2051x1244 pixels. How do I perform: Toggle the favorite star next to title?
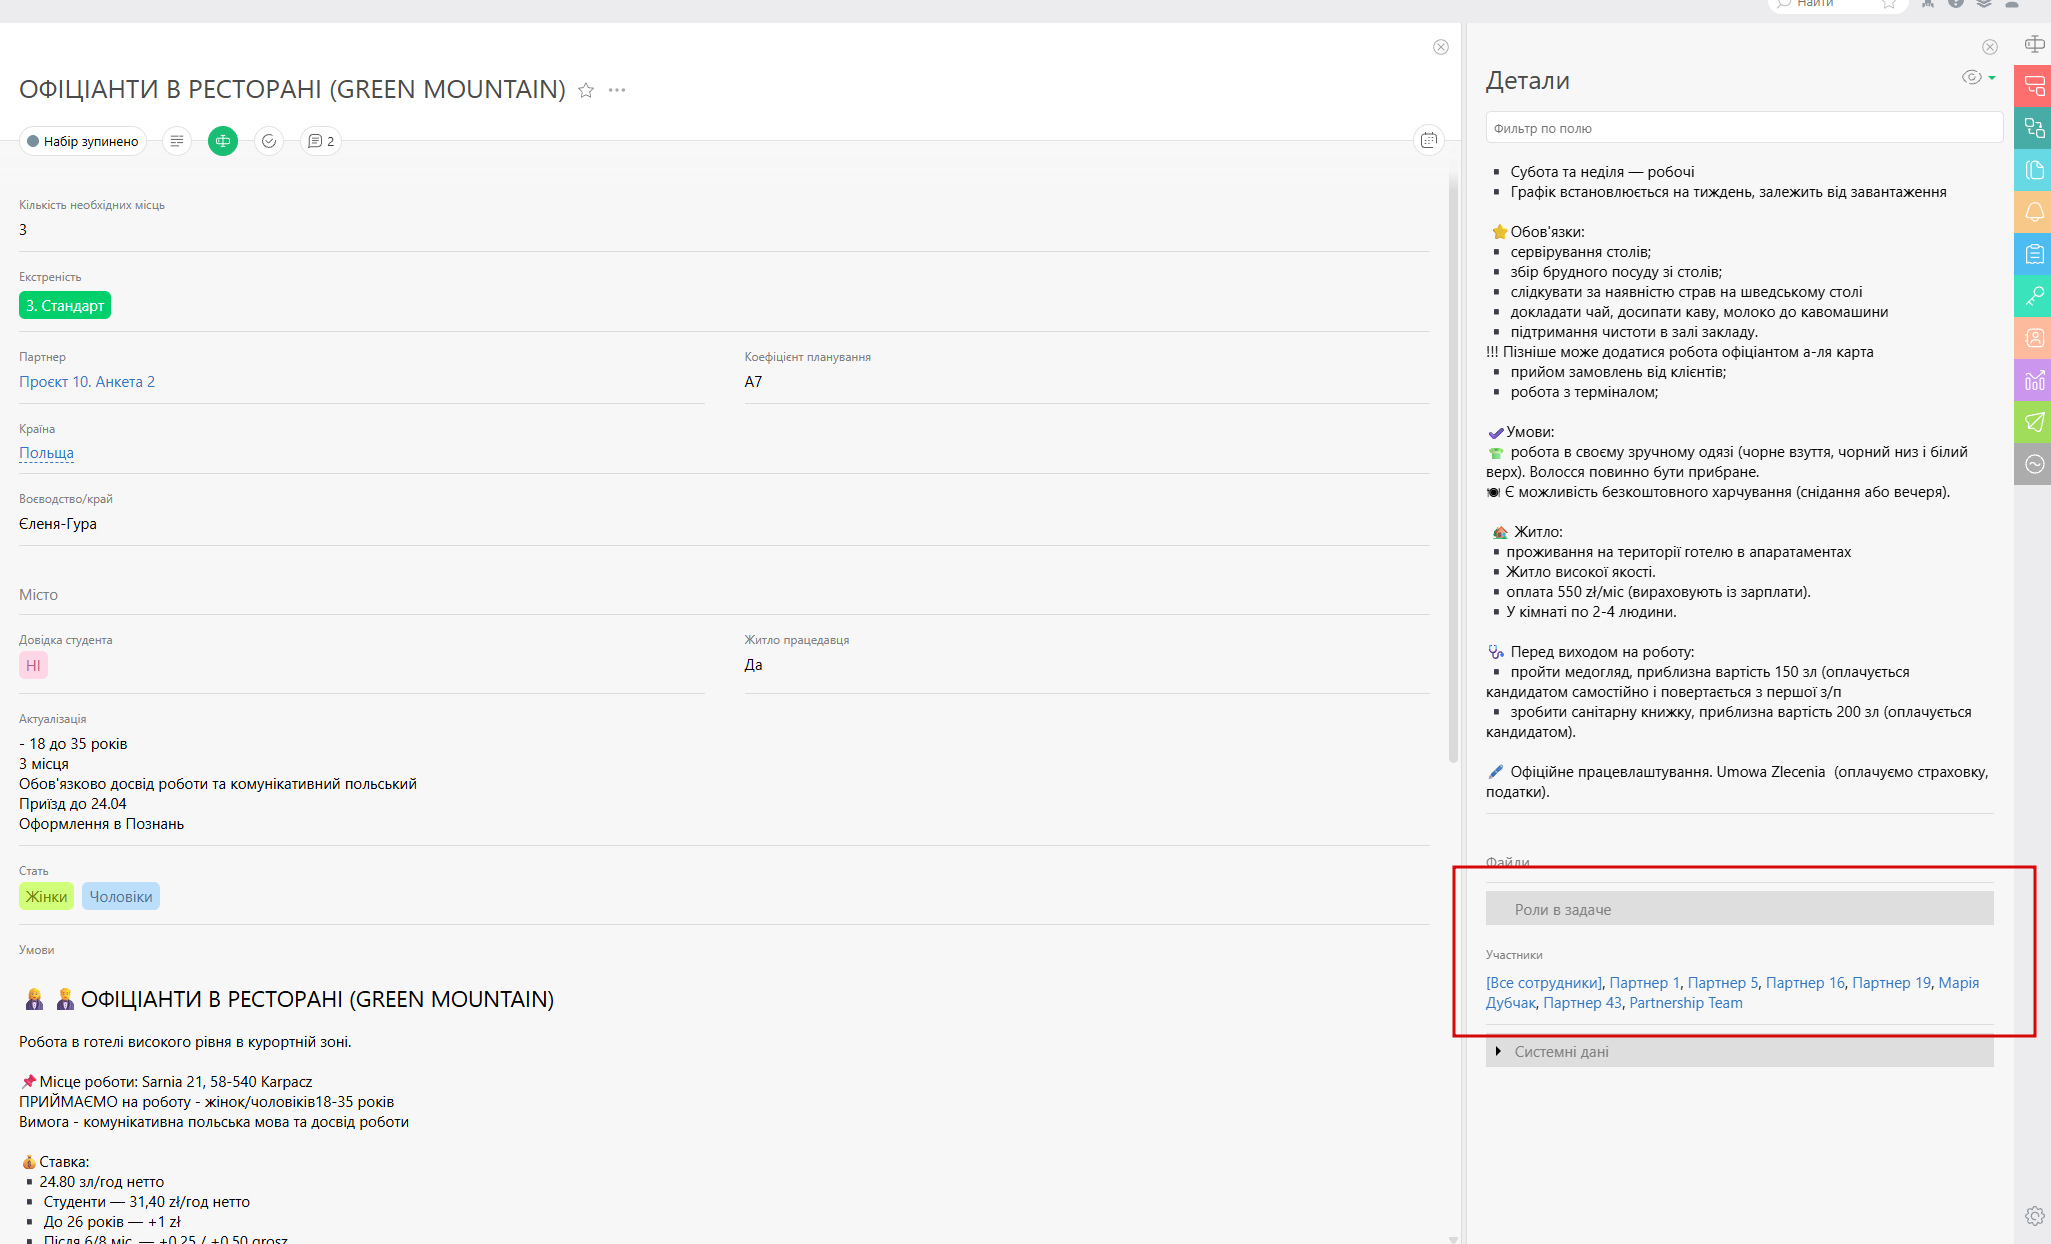[x=586, y=90]
